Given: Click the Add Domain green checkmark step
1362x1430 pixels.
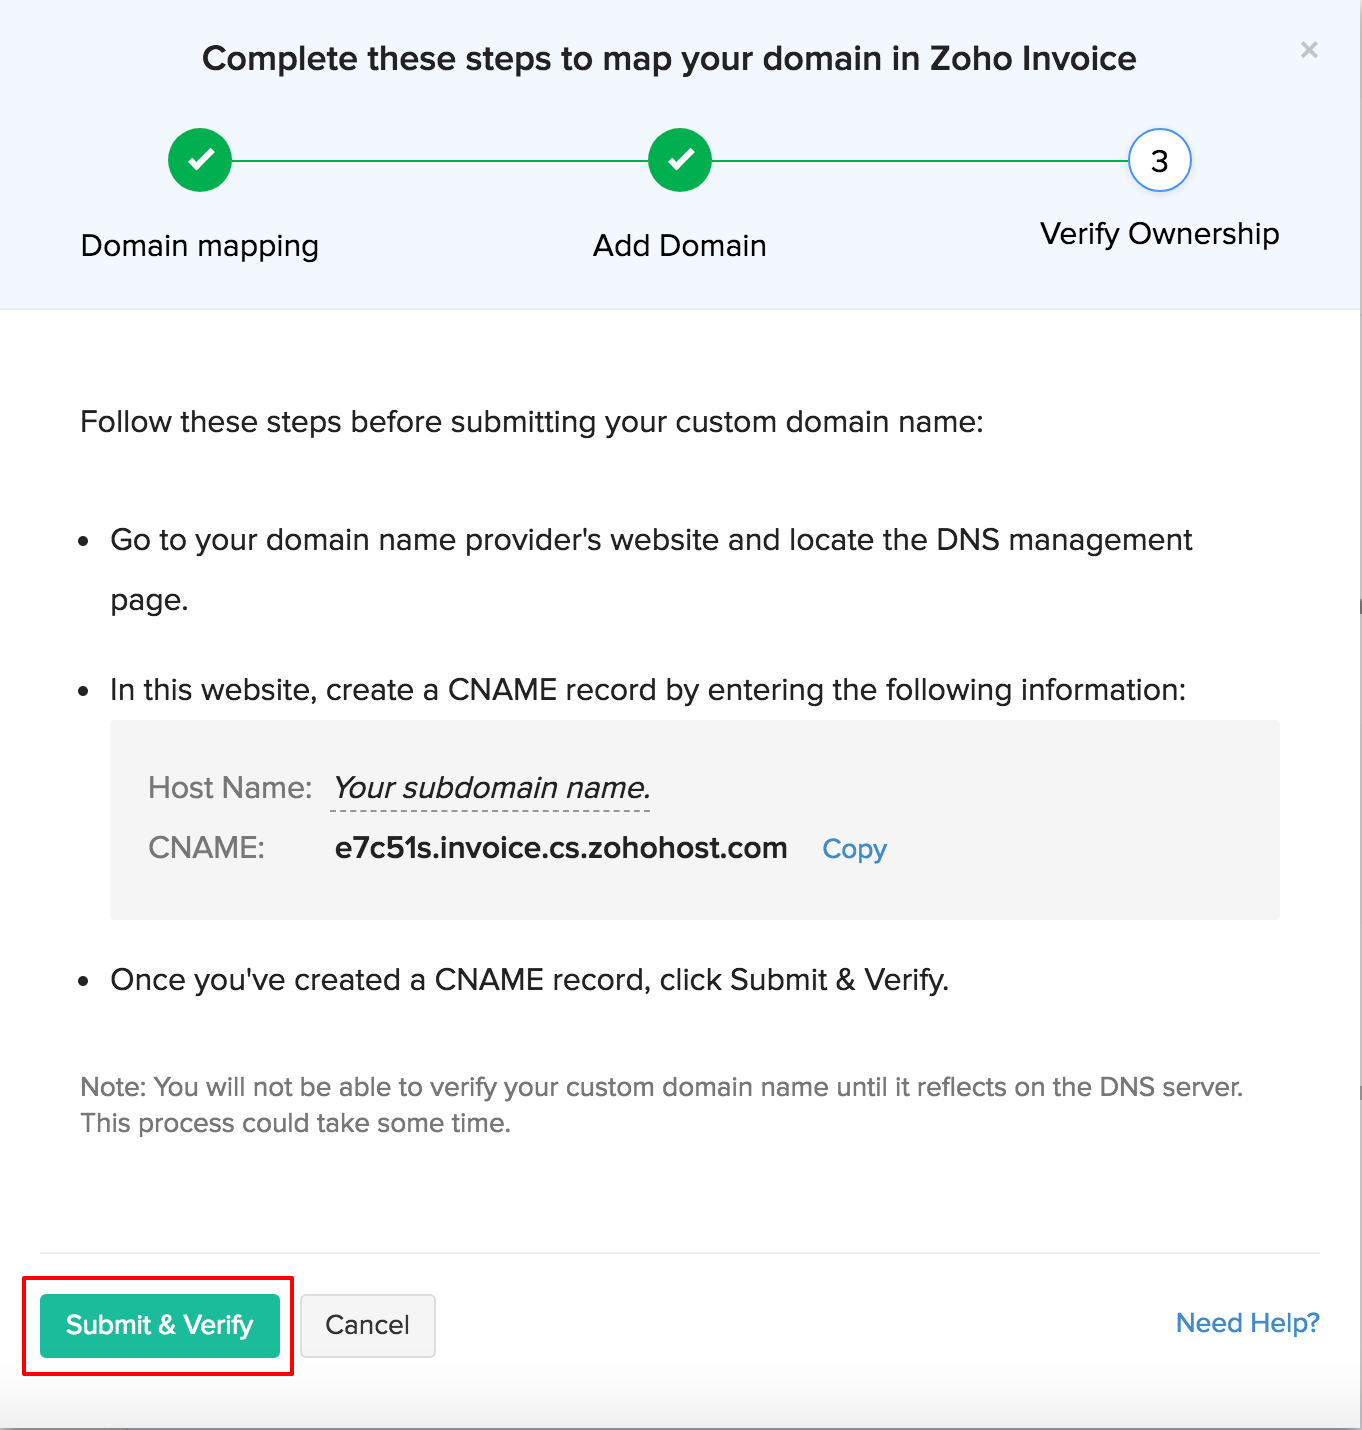Looking at the screenshot, I should point(680,160).
